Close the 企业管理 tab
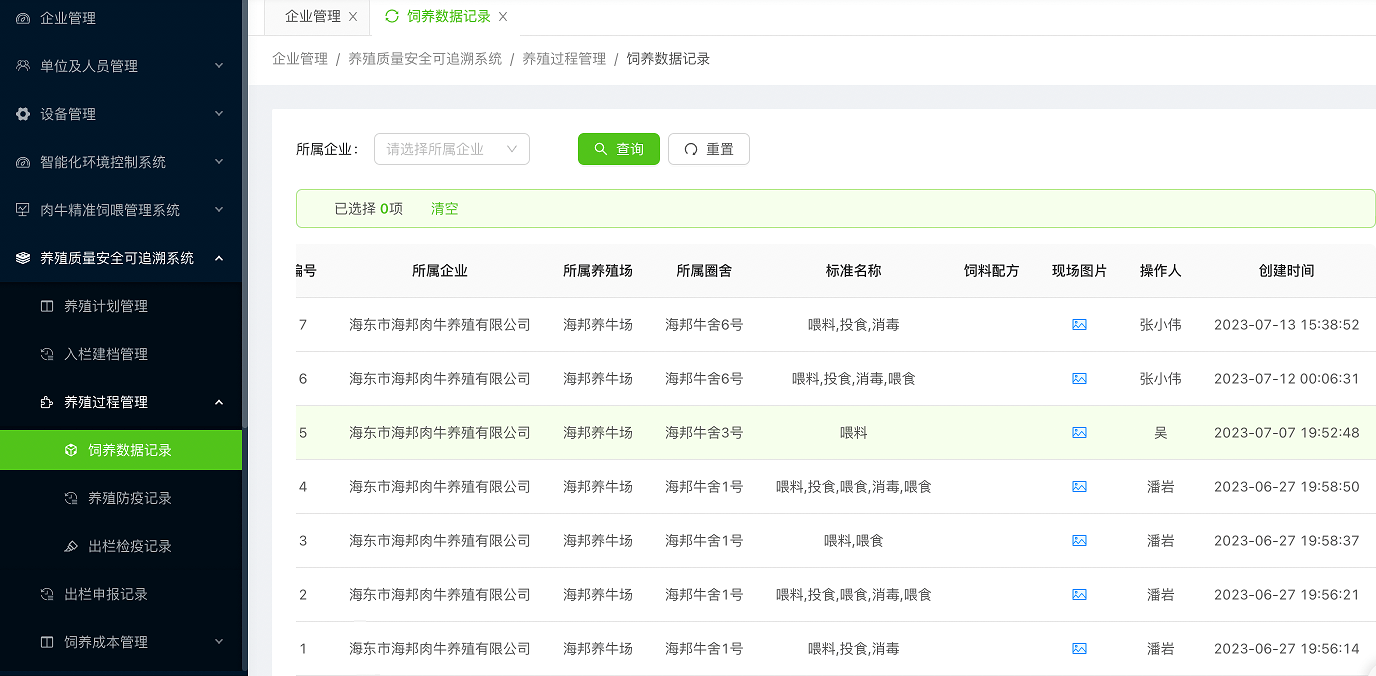This screenshot has height=676, width=1376. [353, 17]
